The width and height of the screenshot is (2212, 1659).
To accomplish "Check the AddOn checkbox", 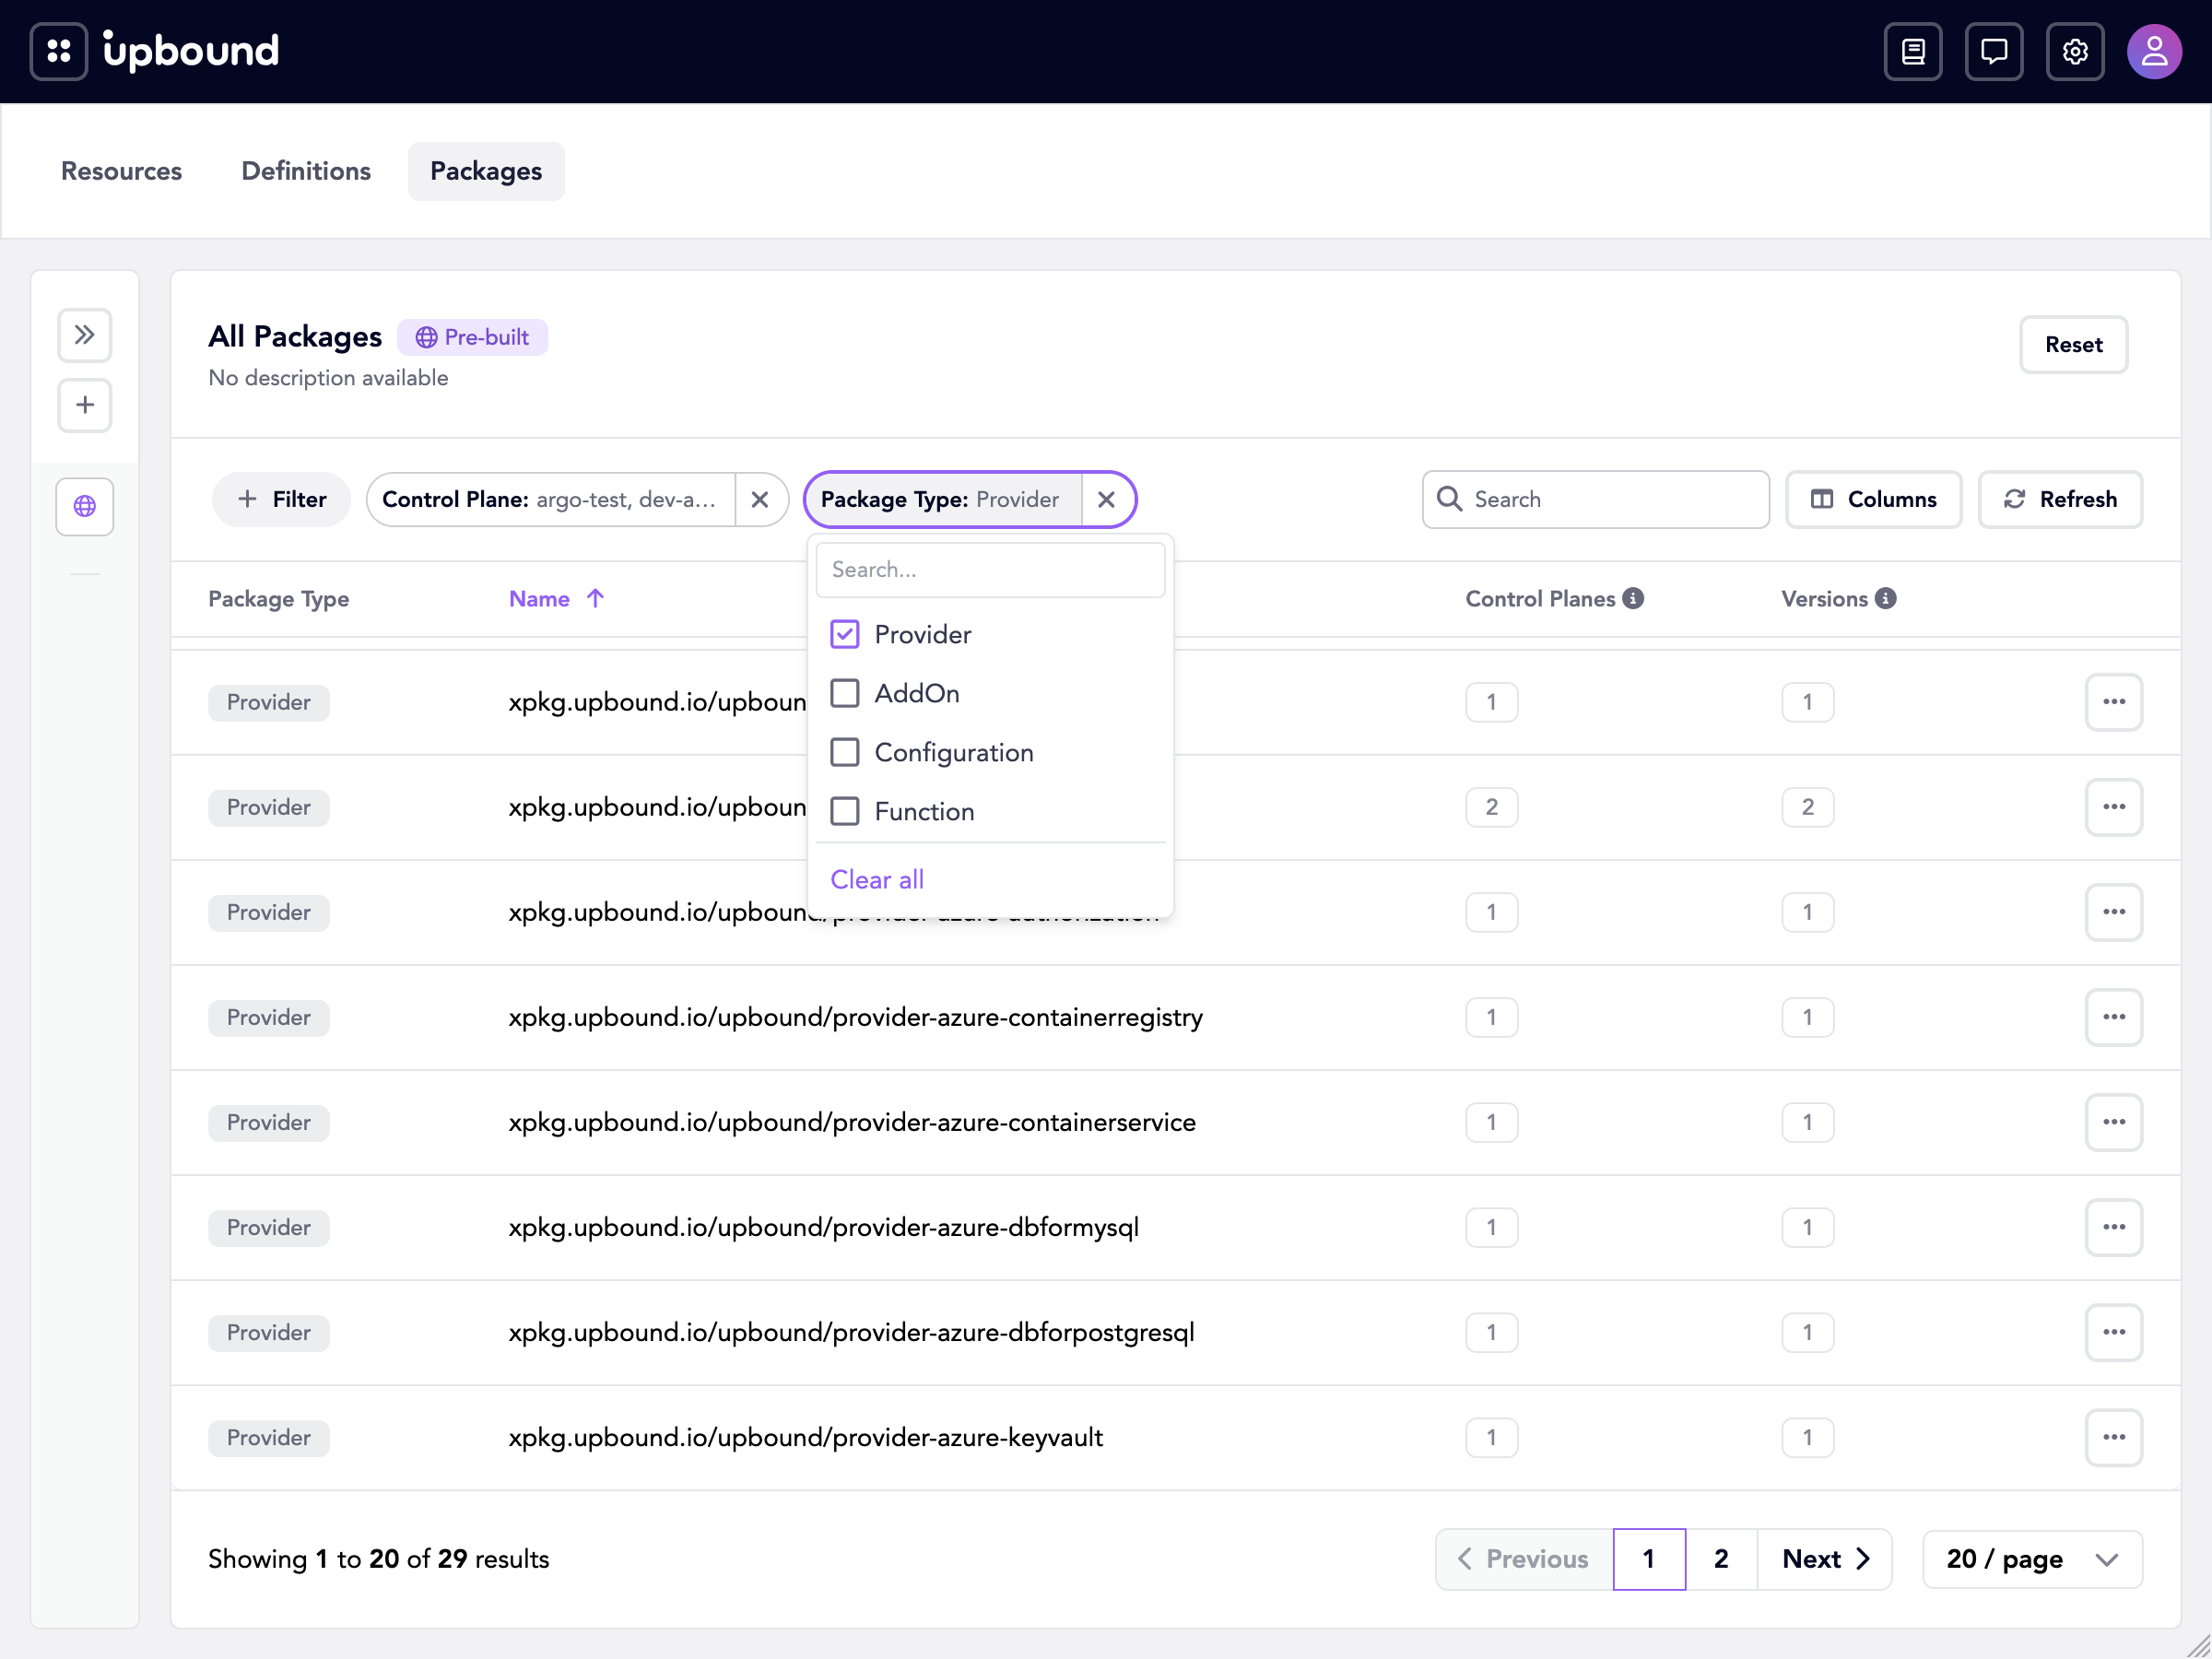I will tap(845, 693).
